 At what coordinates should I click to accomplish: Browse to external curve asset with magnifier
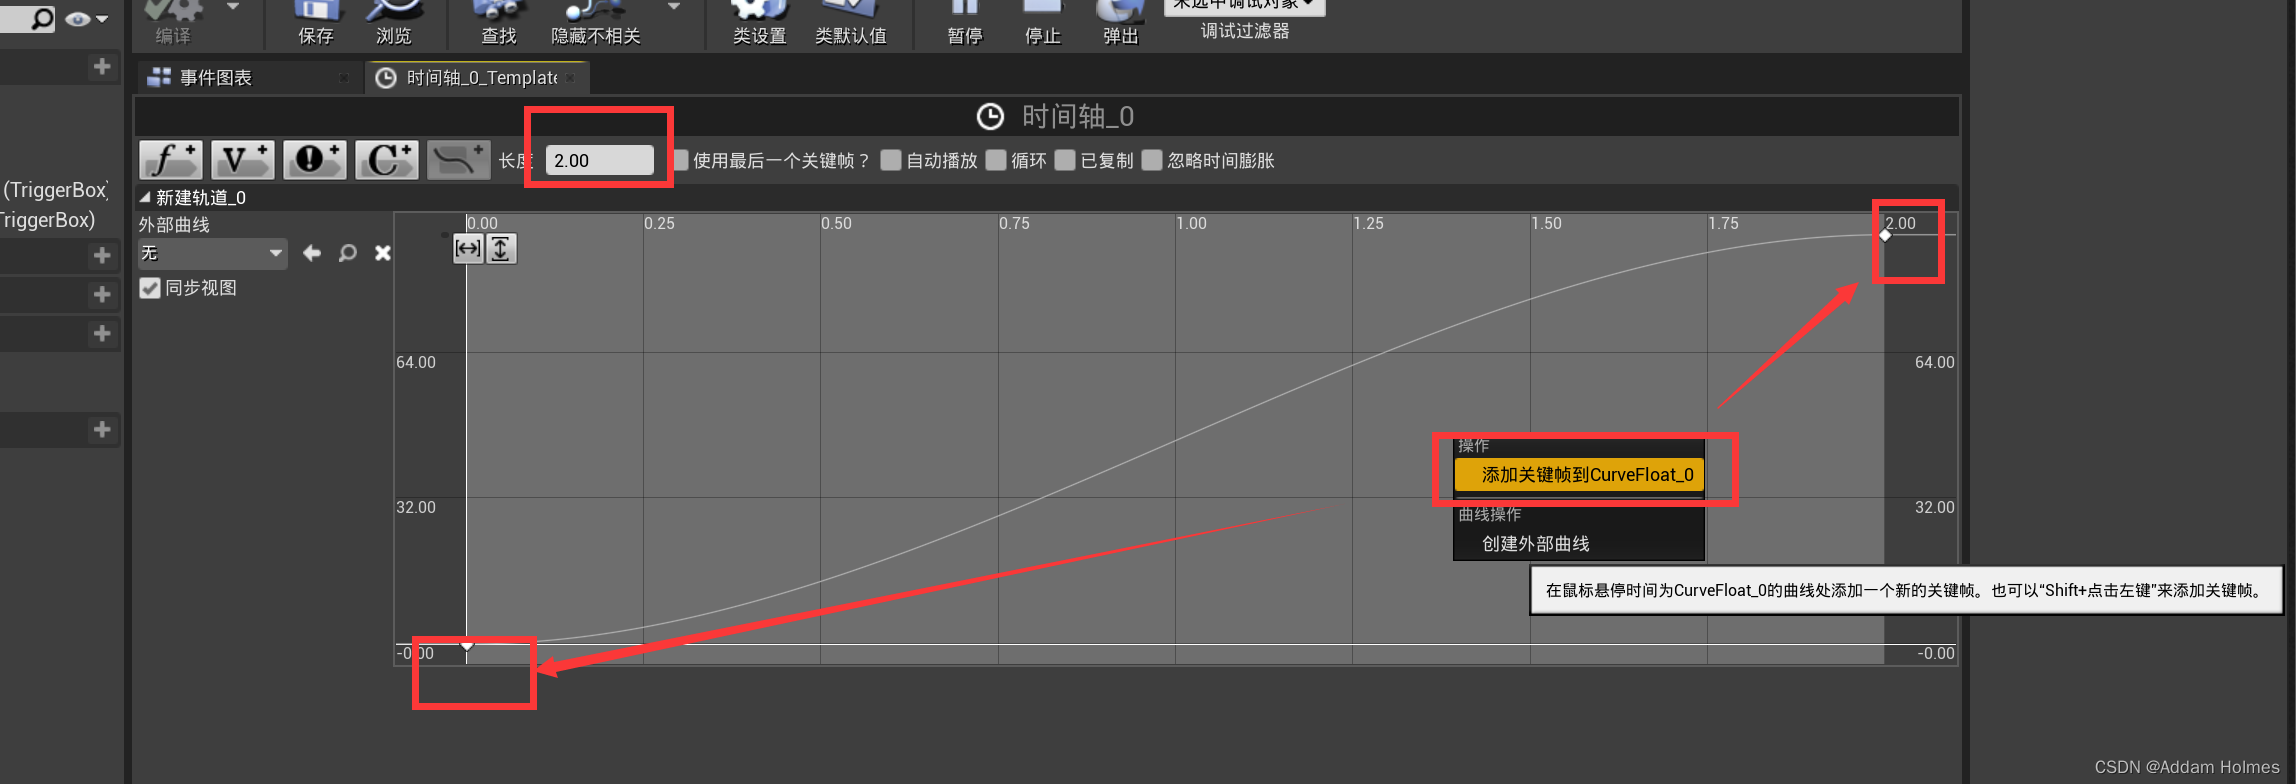(347, 253)
